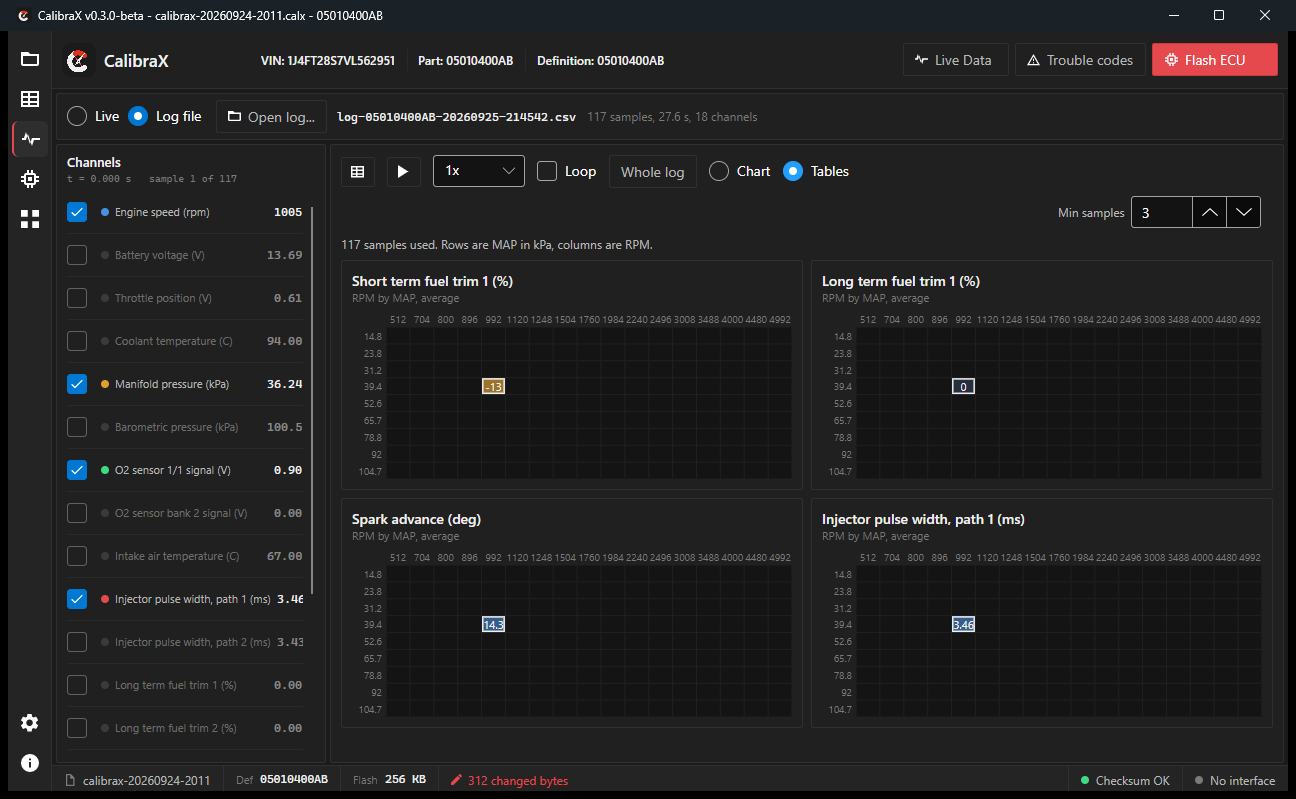Click the file icon in the status bar
Viewport: 1296px width, 799px height.
pos(70,780)
